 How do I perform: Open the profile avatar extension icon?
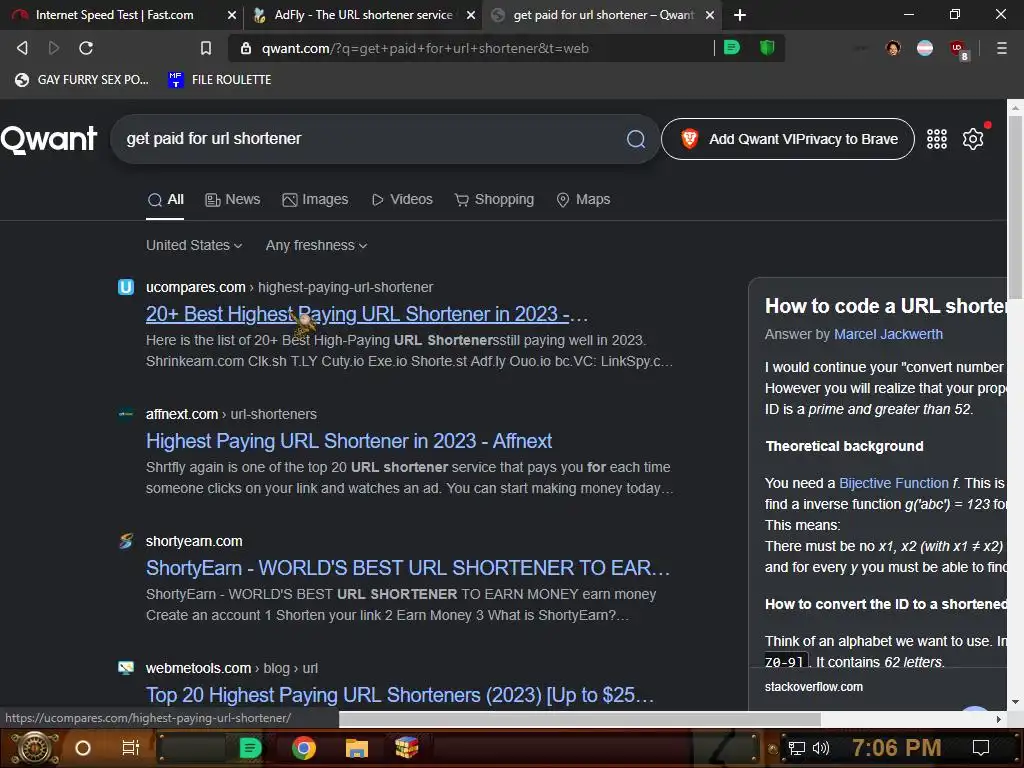pyautogui.click(x=893, y=48)
